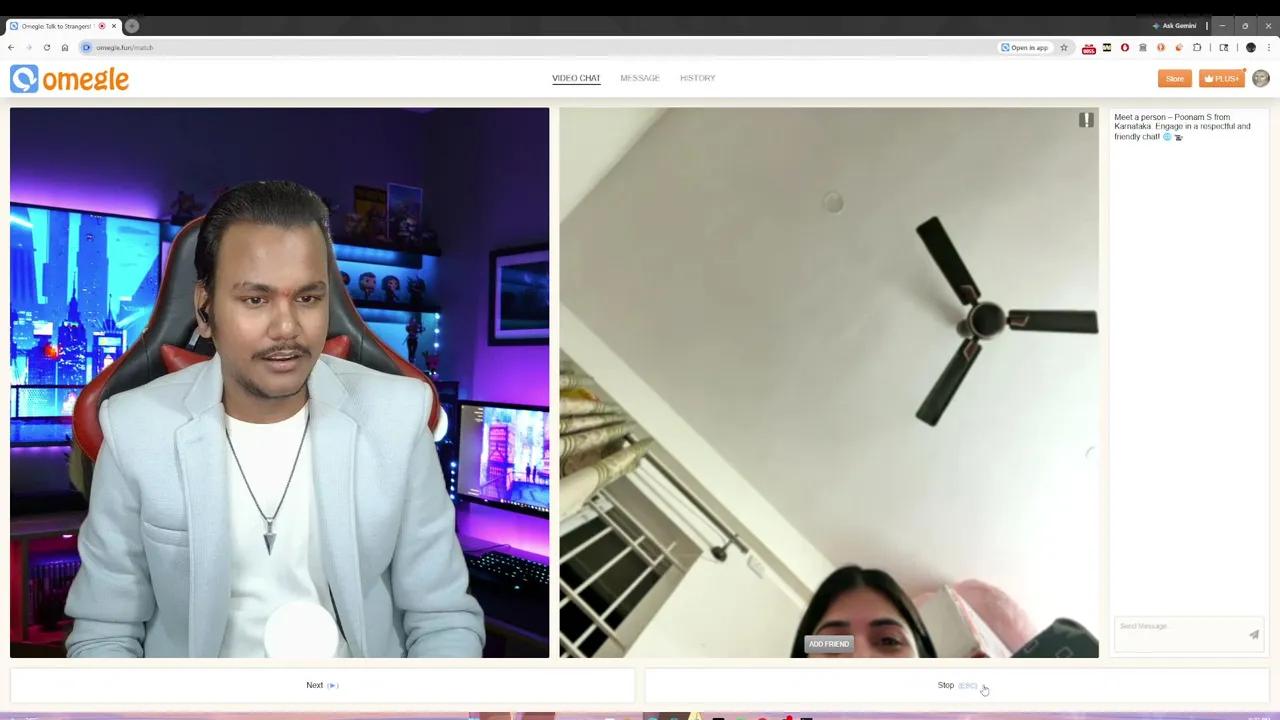Screen dimensions: 1280x720
Task: Open the Chrome three-dot menu
Action: tap(1269, 47)
